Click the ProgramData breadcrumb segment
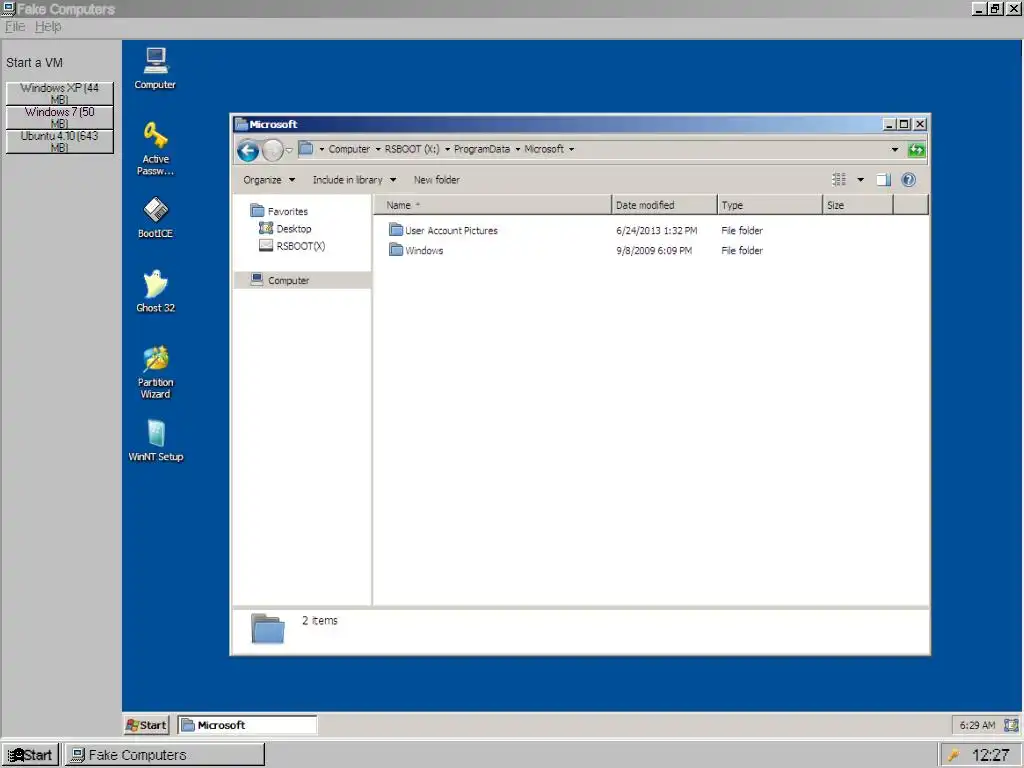1024x768 pixels. pyautogui.click(x=482, y=150)
